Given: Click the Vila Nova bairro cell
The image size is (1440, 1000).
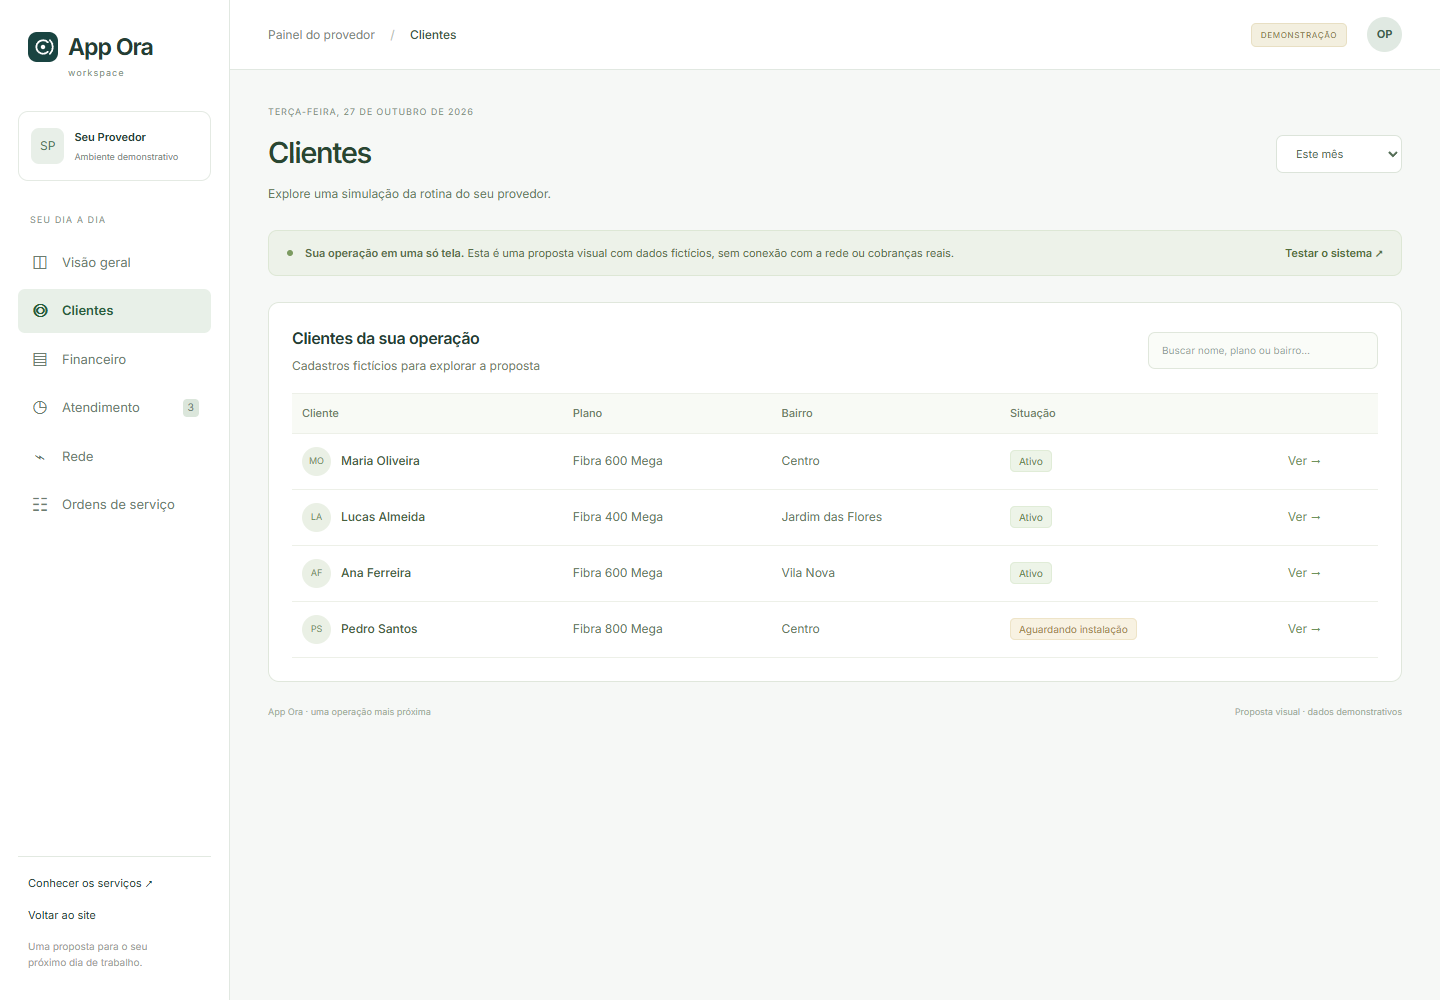Looking at the screenshot, I should pyautogui.click(x=808, y=573).
